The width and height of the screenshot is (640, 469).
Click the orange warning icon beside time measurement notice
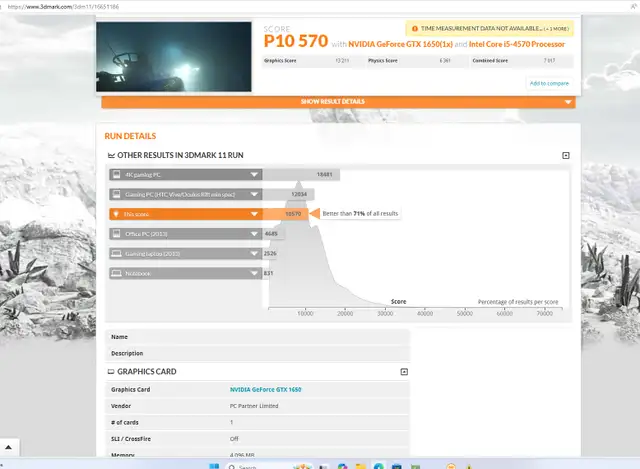point(415,29)
